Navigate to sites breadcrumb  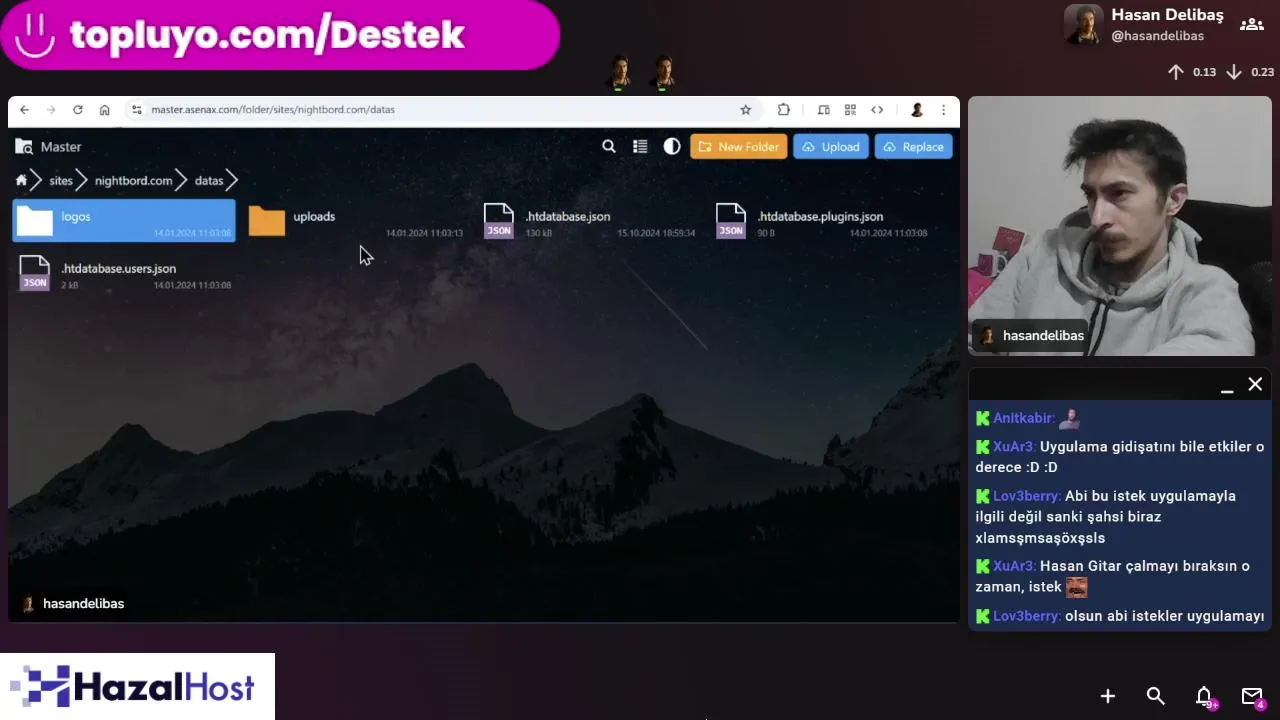[61, 181]
